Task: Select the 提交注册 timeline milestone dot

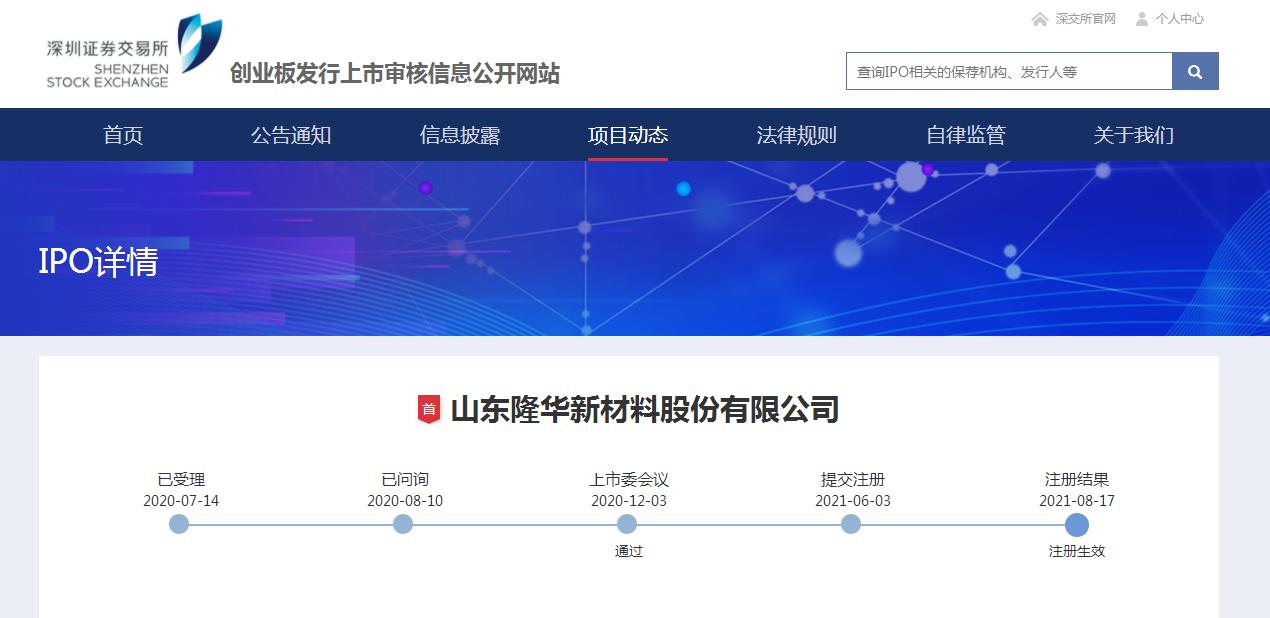Action: tap(852, 522)
